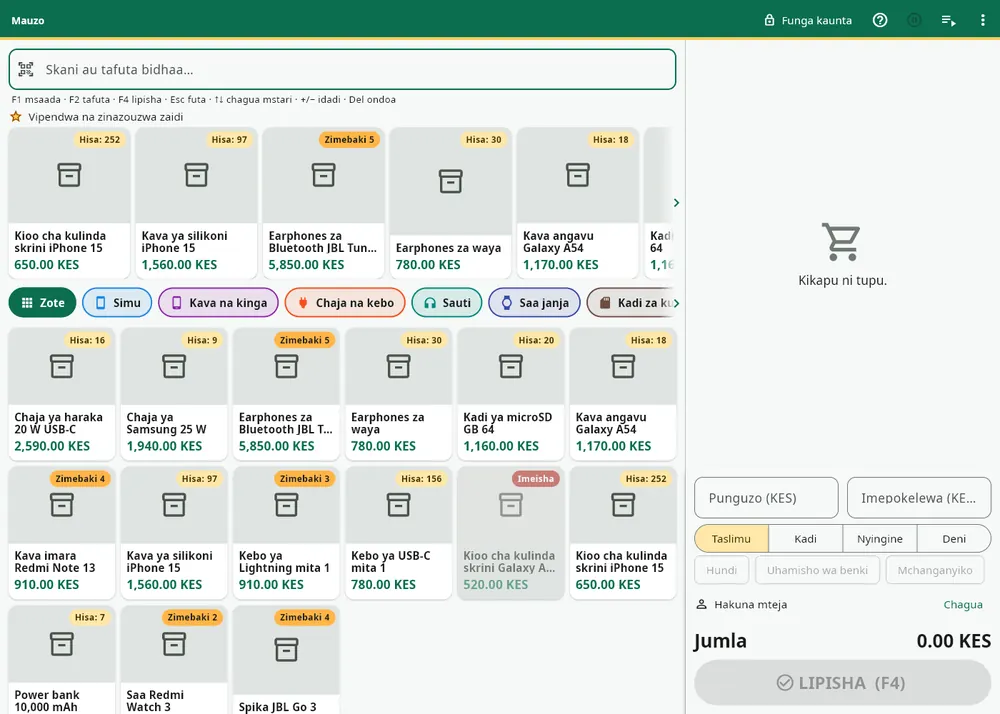
Task: Click Chagua to pick a customer
Action: pyautogui.click(x=963, y=604)
